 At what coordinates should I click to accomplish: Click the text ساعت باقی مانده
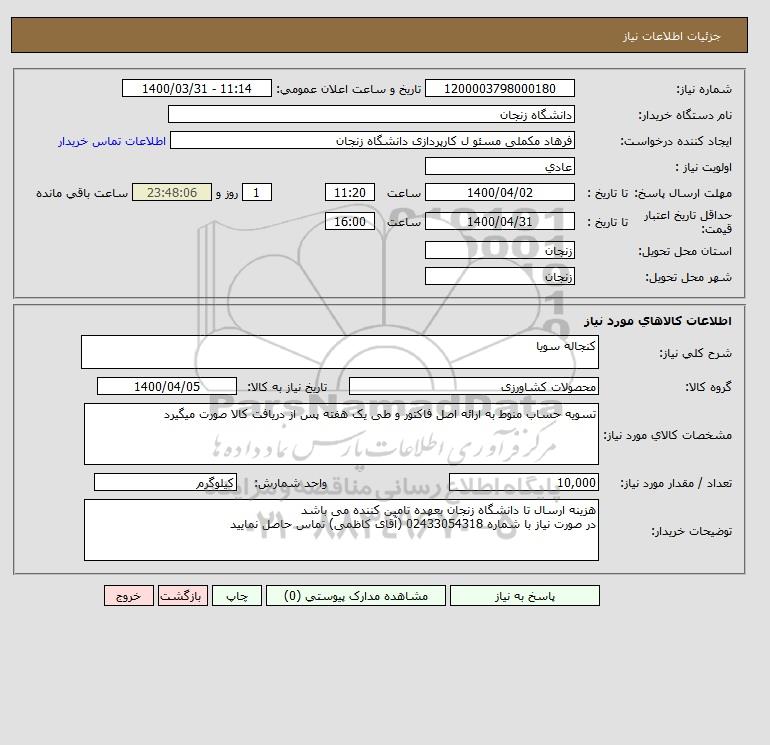(82, 193)
